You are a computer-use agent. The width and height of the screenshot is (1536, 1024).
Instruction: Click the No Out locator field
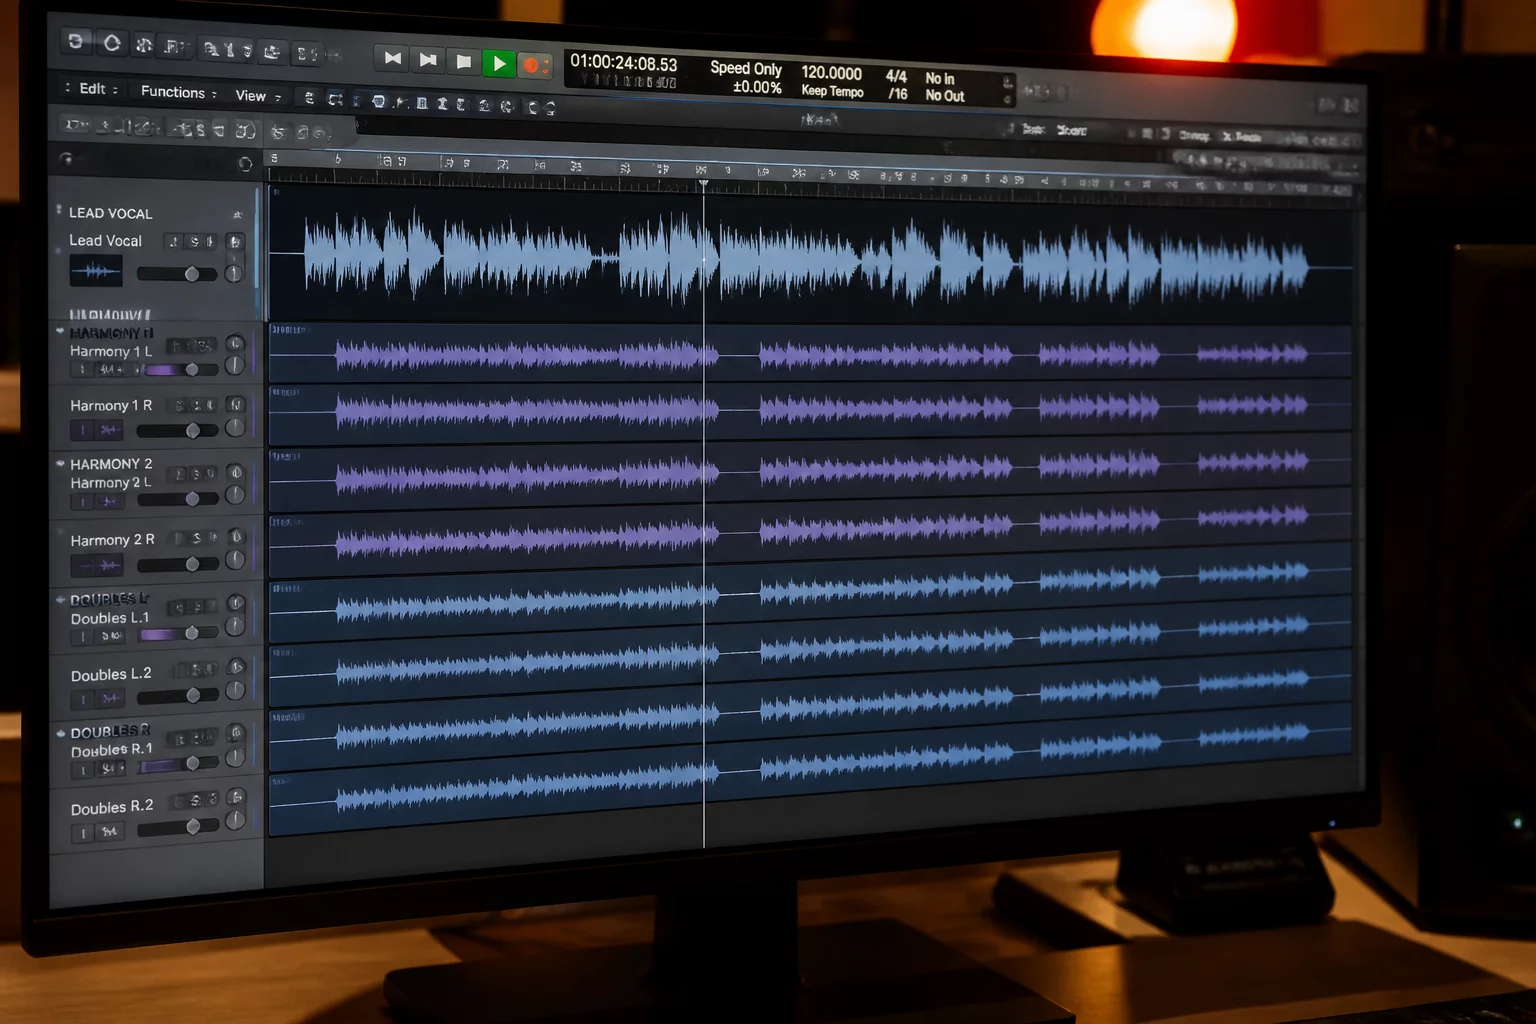click(x=945, y=96)
